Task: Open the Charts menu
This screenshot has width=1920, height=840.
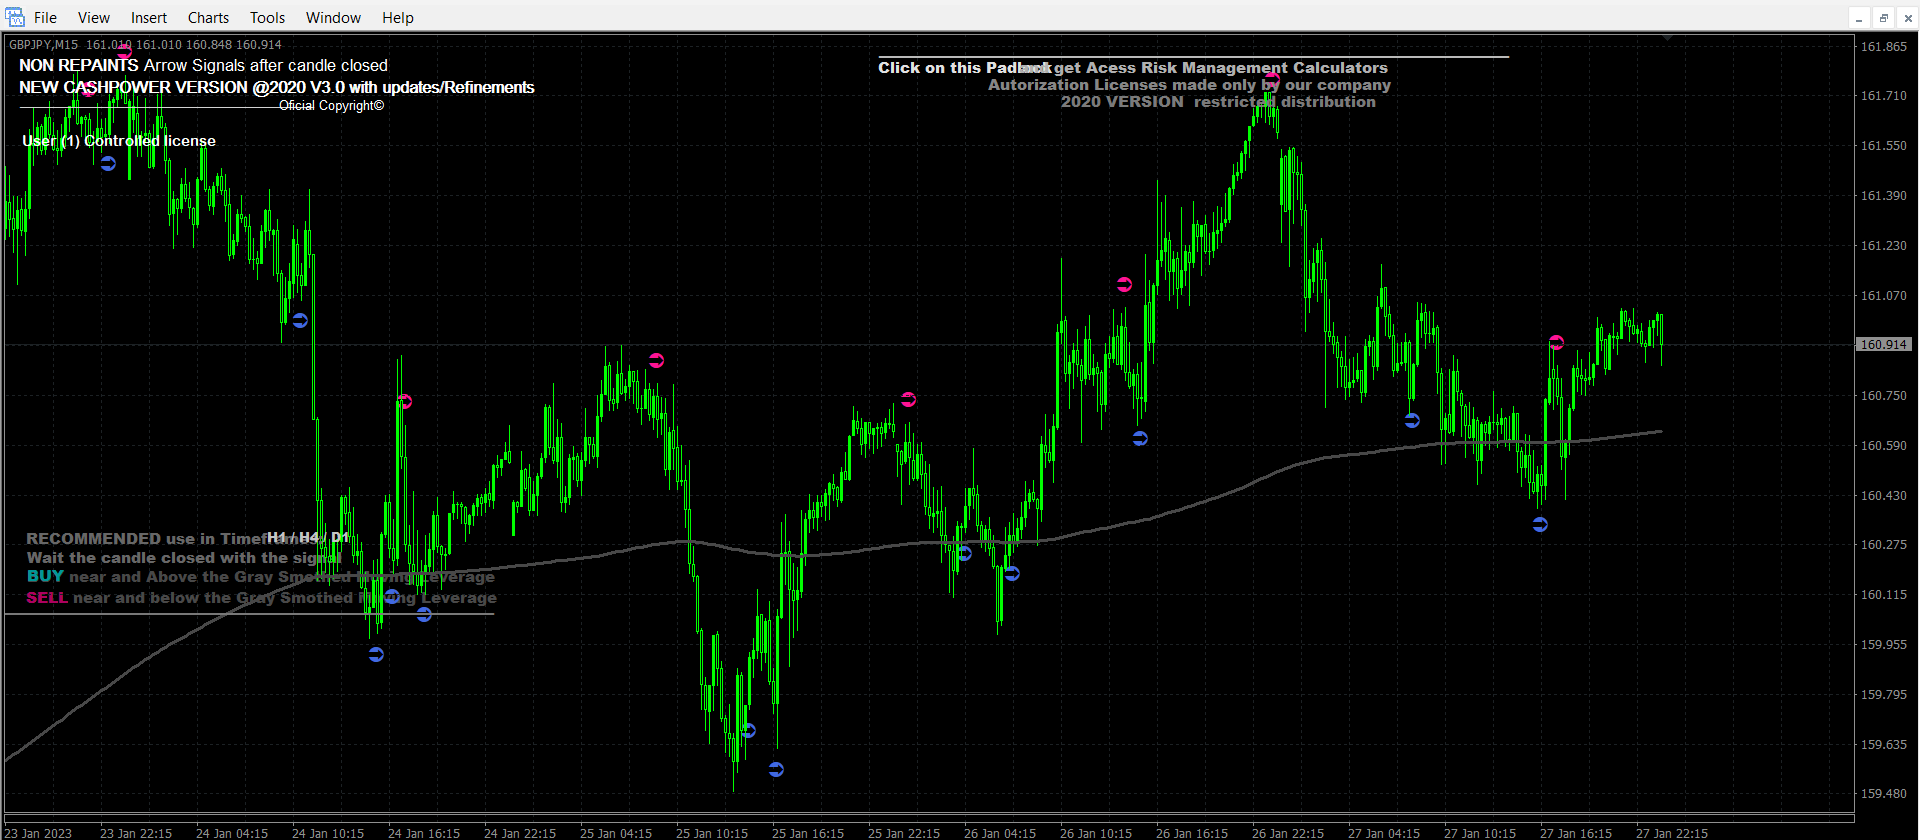Action: pos(208,17)
